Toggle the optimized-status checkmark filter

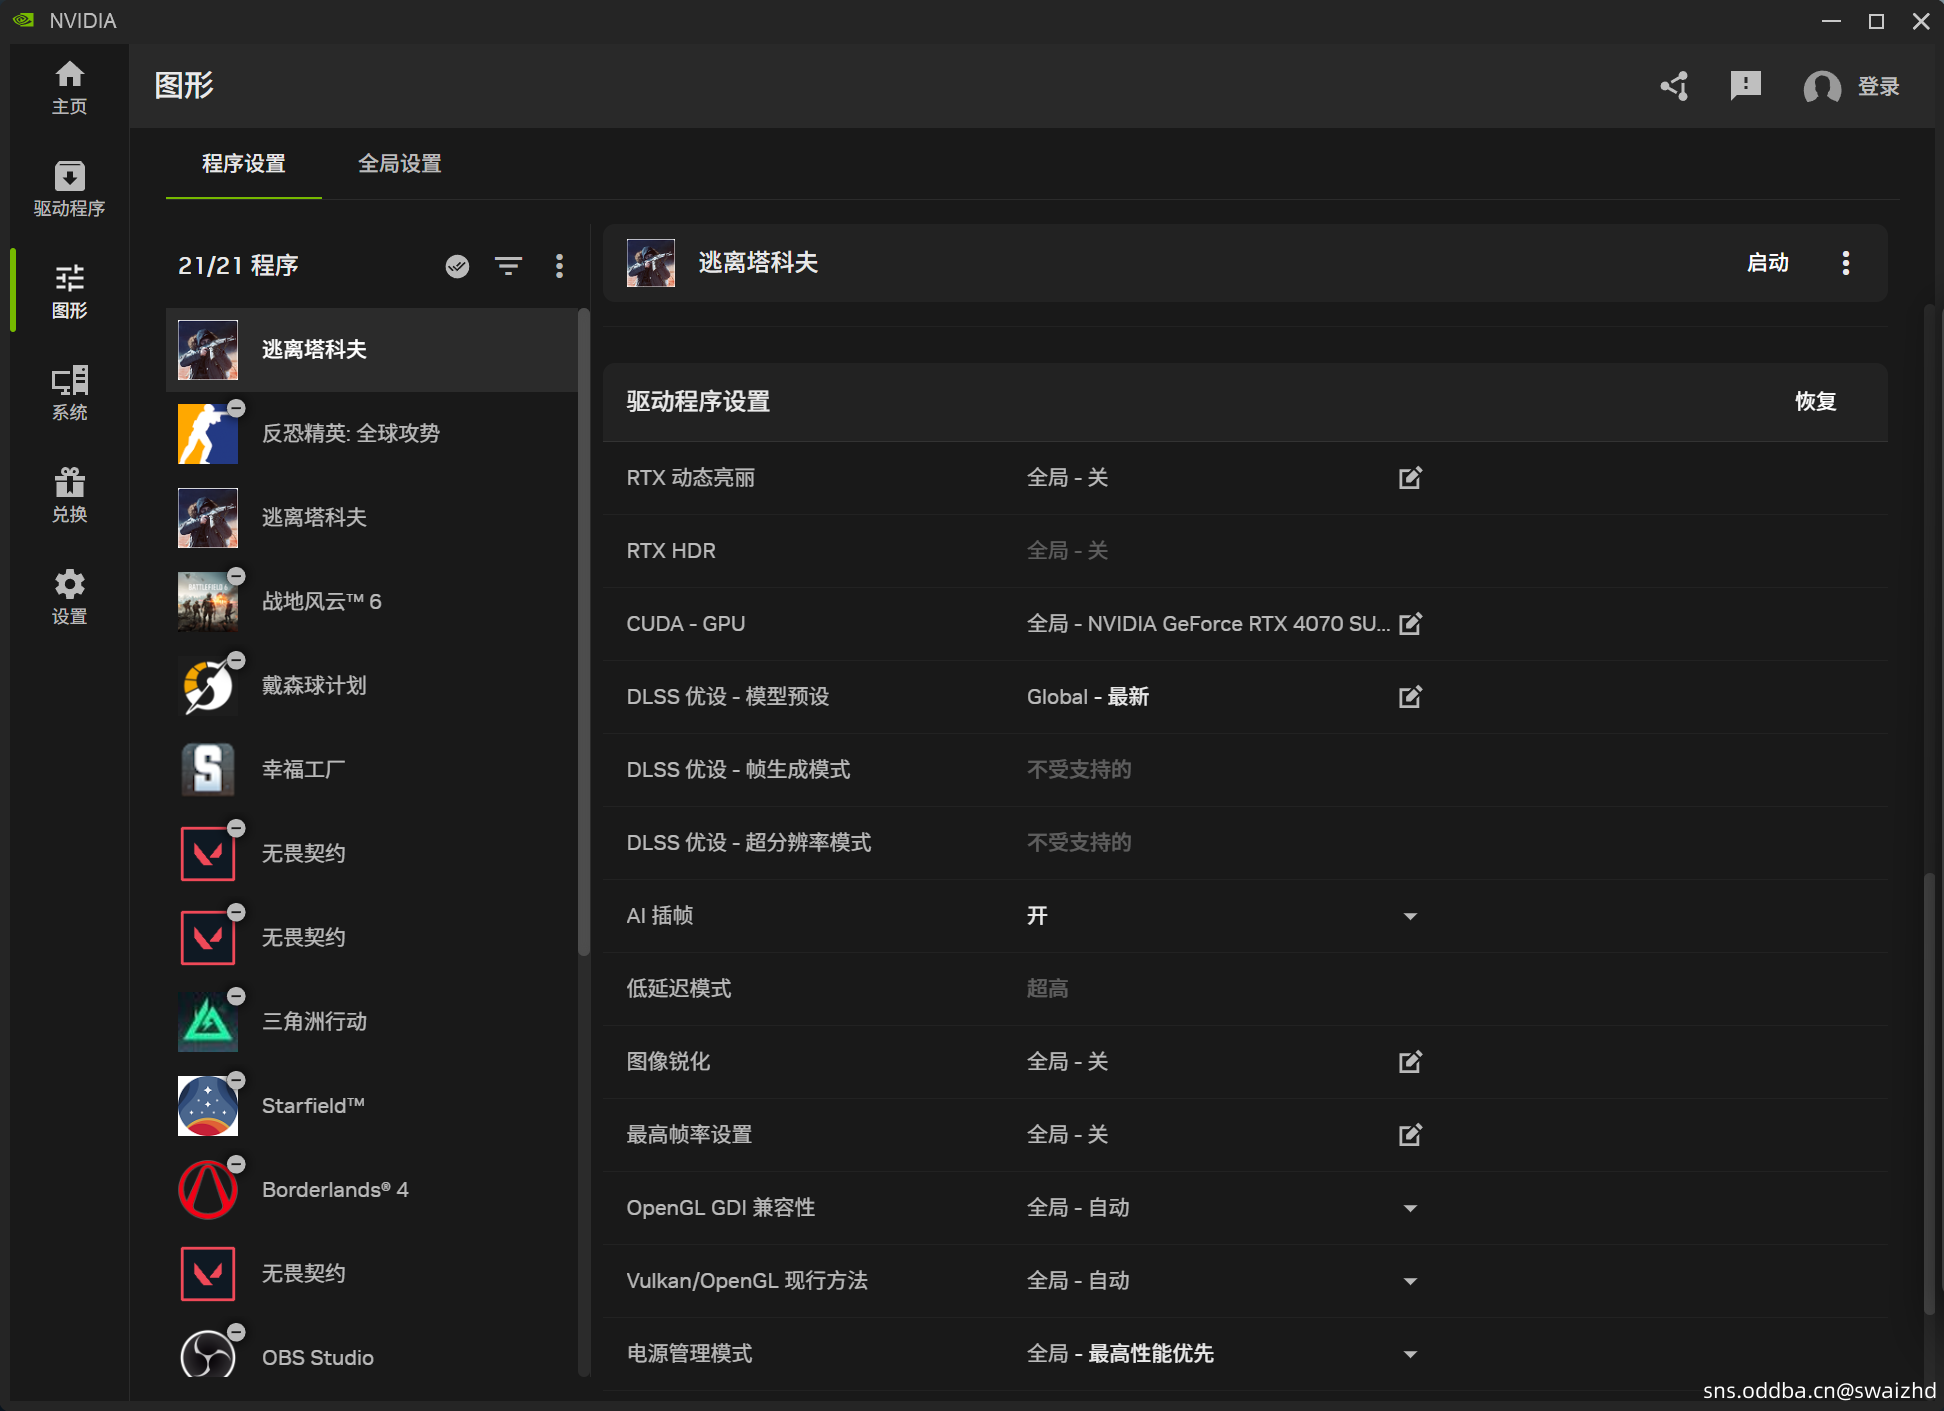pyautogui.click(x=457, y=266)
